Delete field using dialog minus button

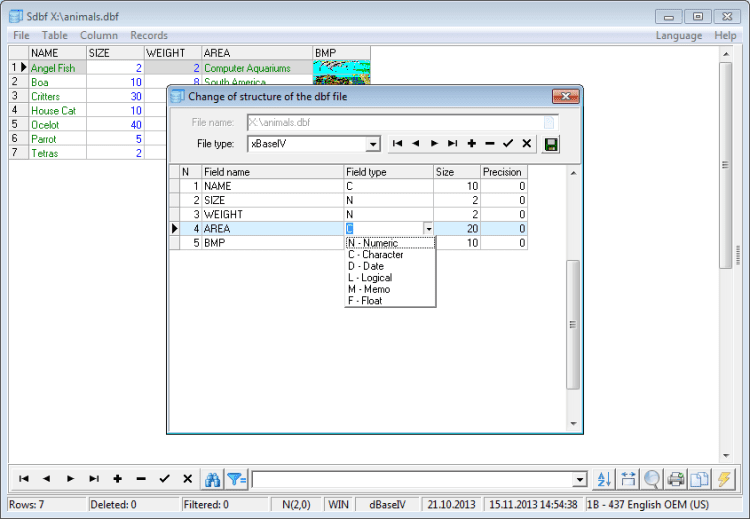click(x=489, y=144)
